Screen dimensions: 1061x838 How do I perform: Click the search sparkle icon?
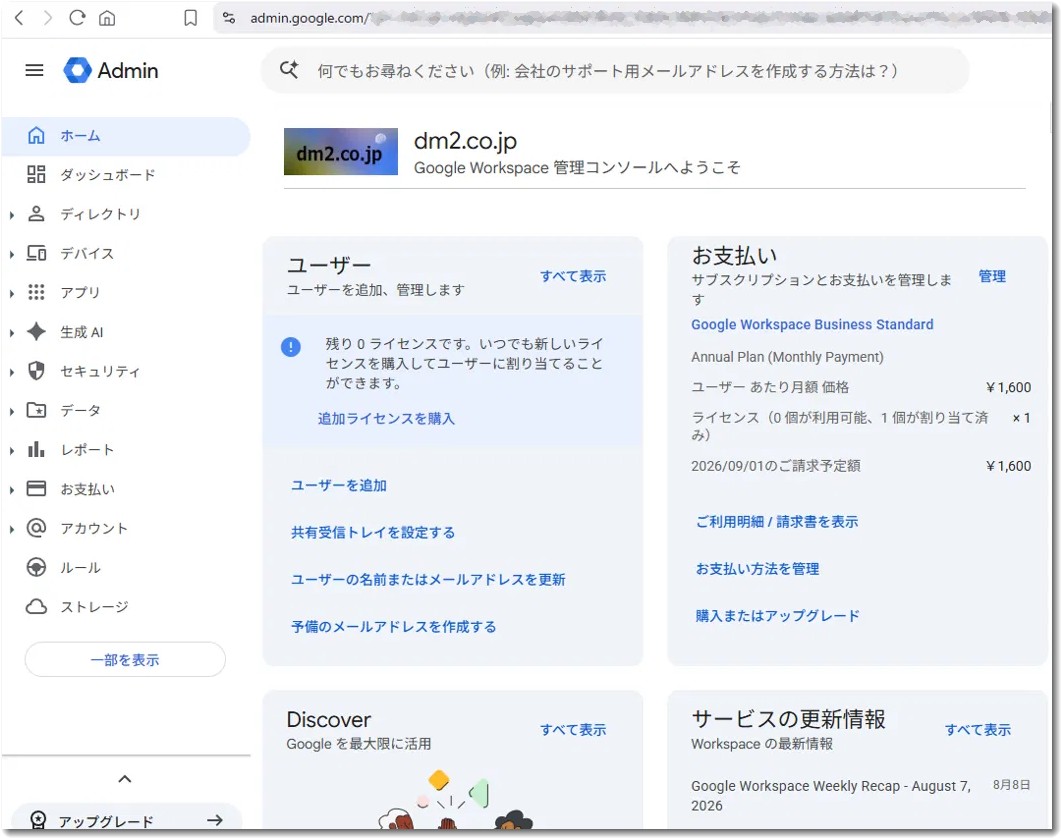pos(289,70)
